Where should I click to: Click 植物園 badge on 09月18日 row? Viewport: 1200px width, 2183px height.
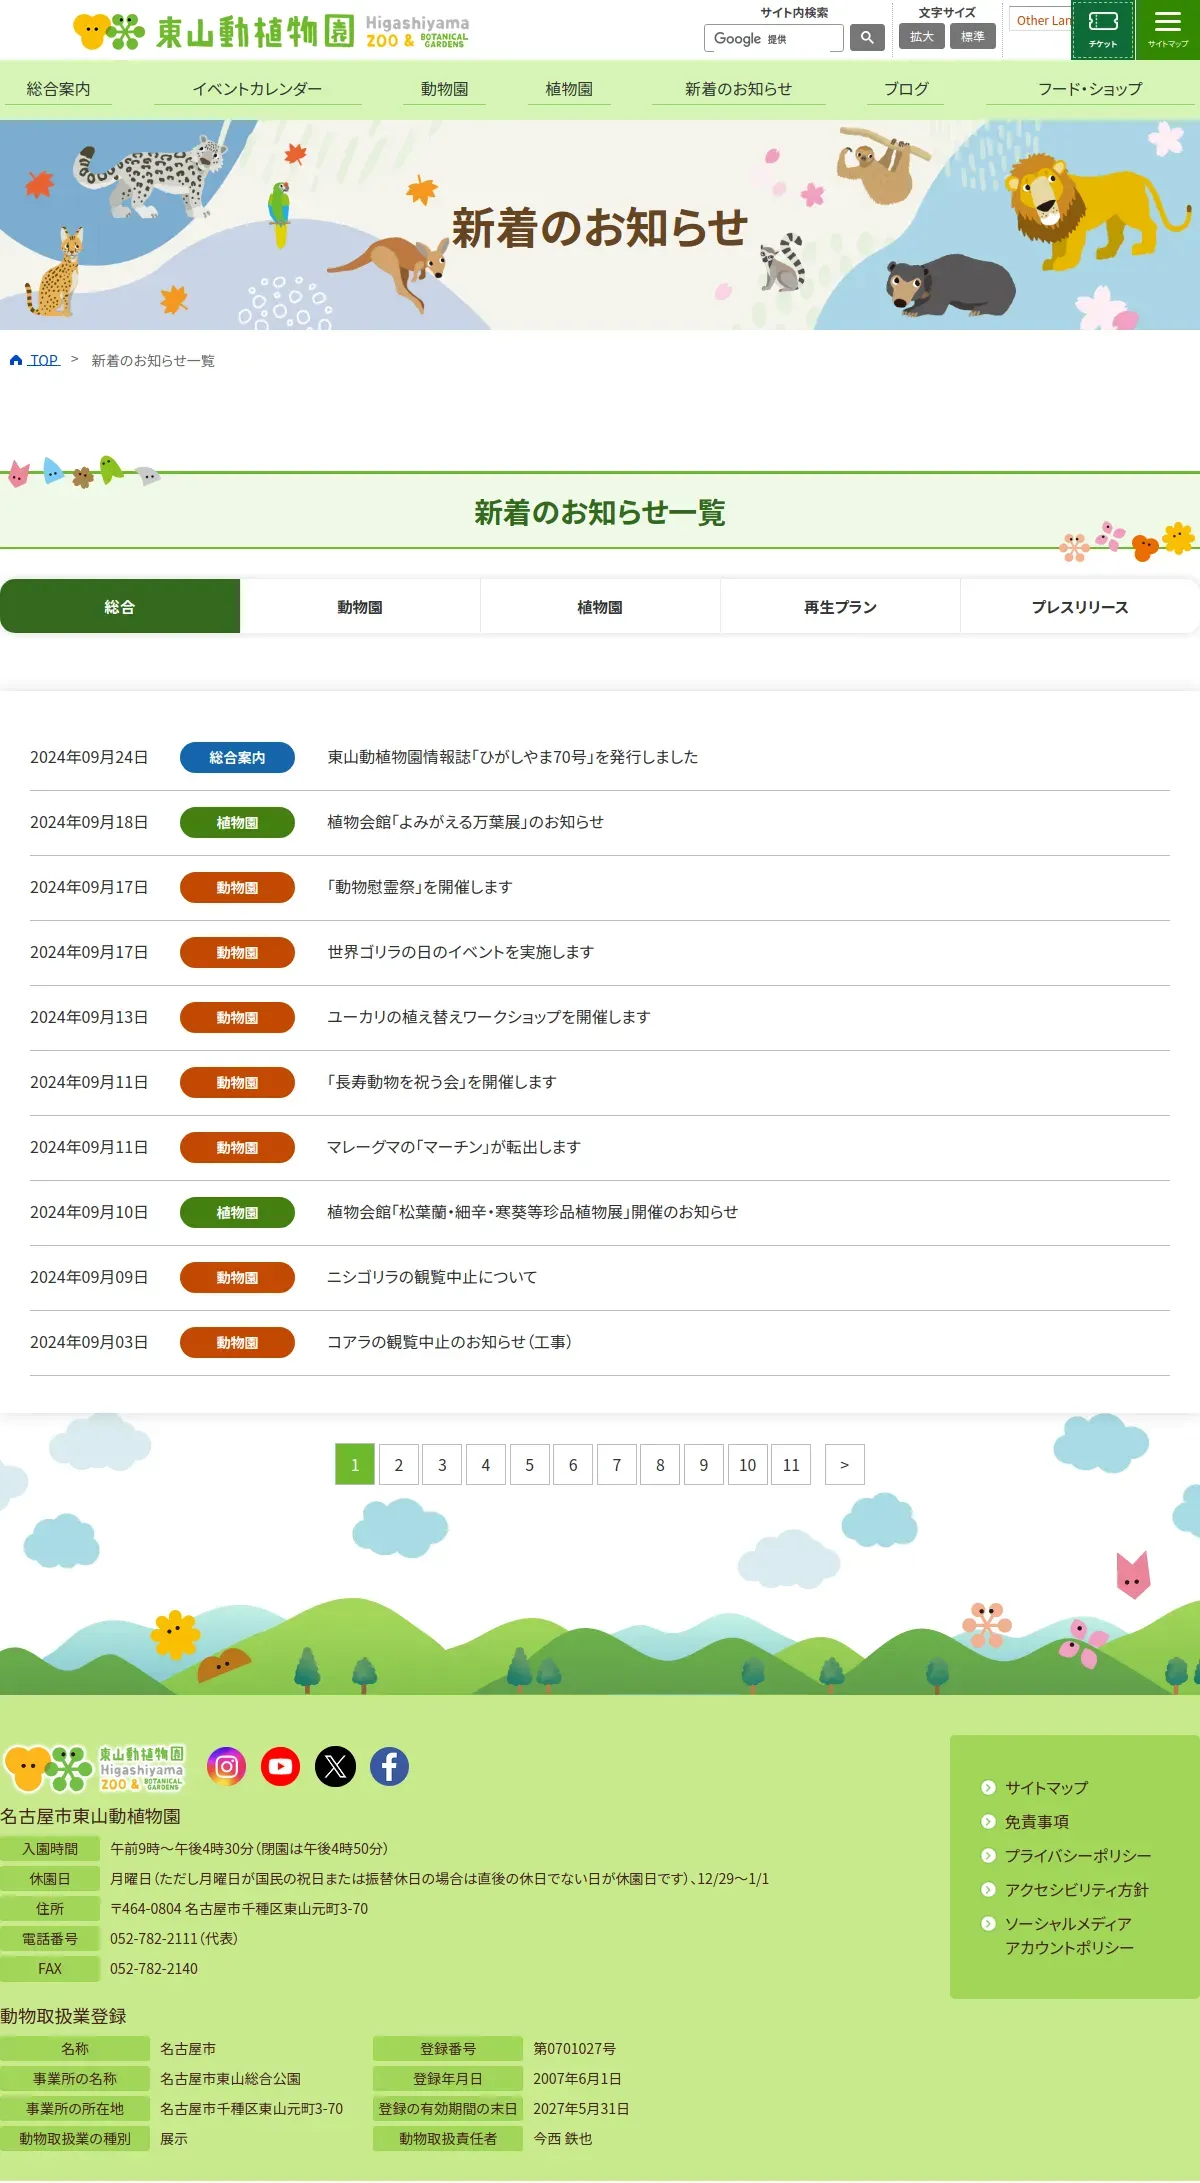(237, 822)
